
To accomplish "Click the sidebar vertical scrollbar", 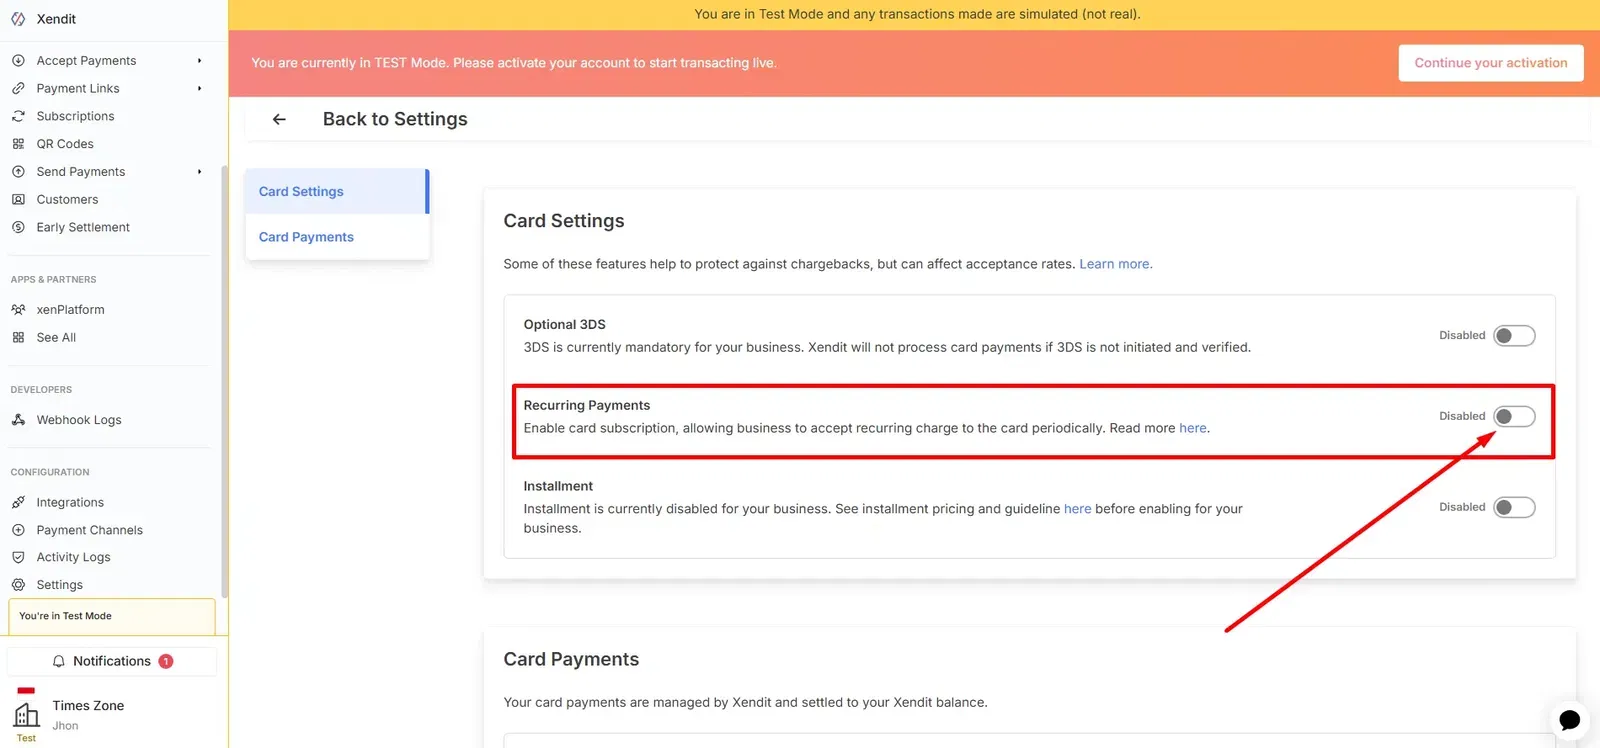I will point(224,380).
